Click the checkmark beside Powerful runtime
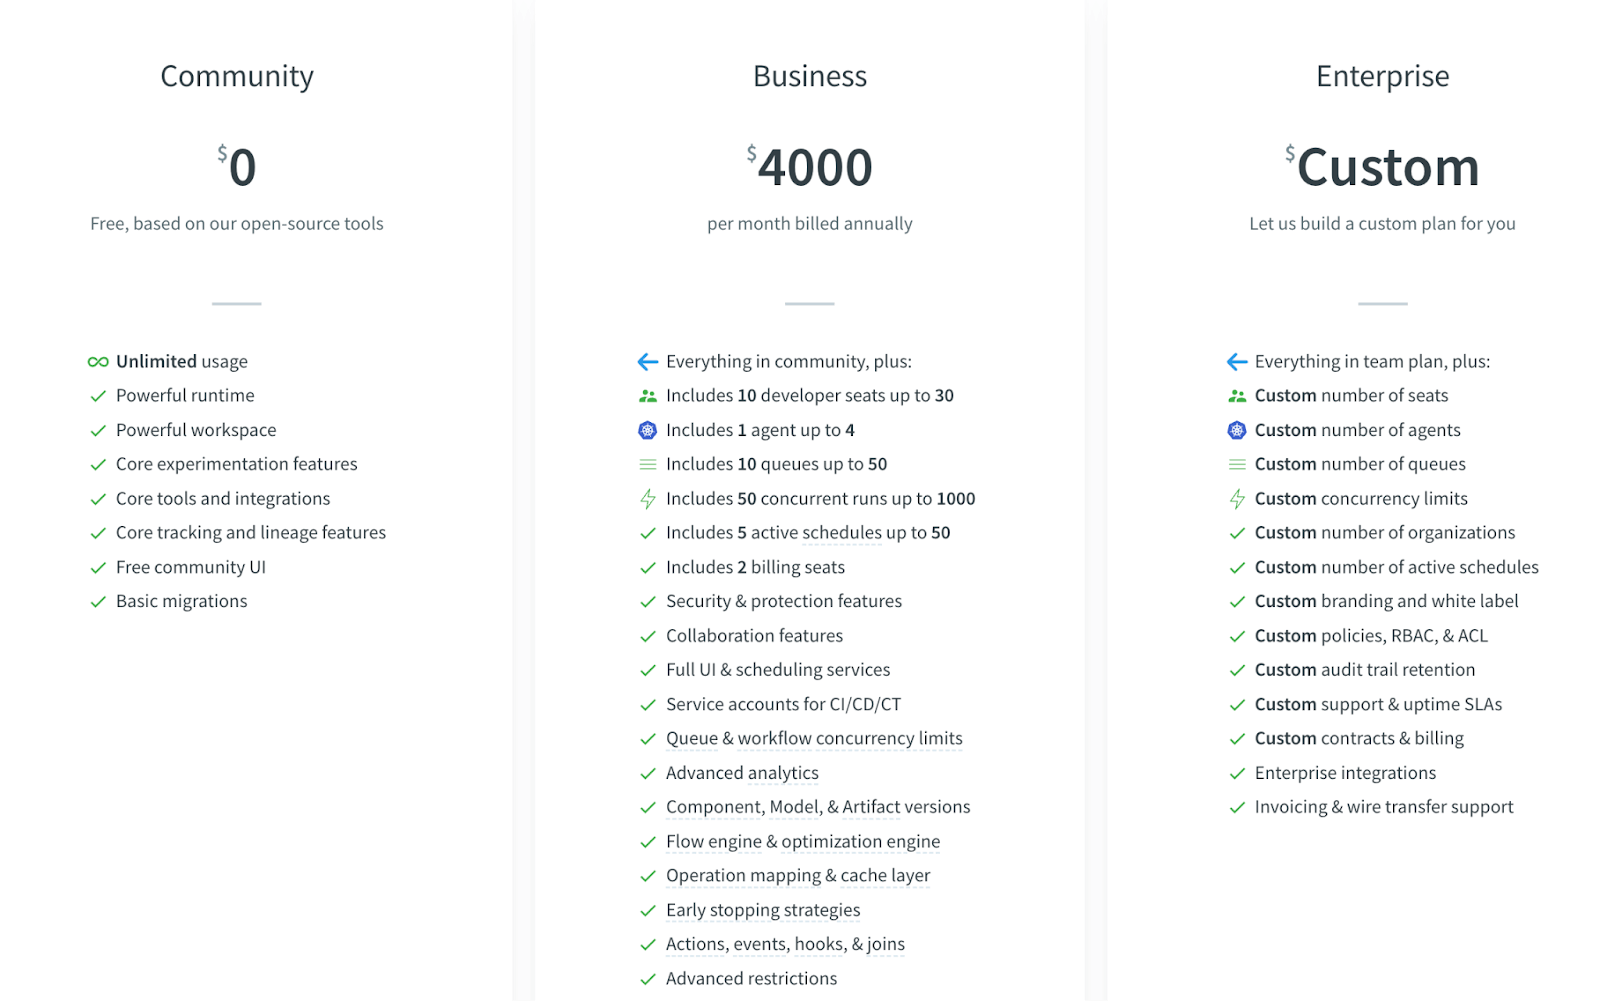Viewport: 1600px width, 1001px height. pos(98,396)
